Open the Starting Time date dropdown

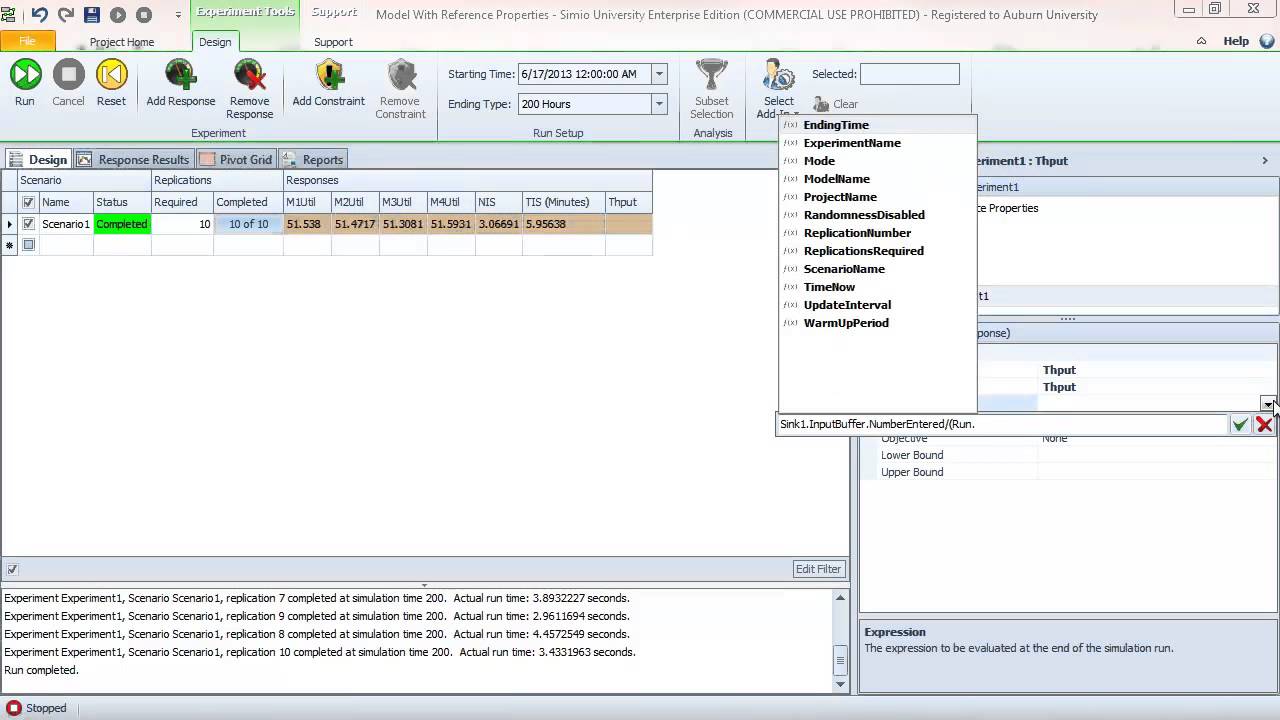(x=659, y=74)
